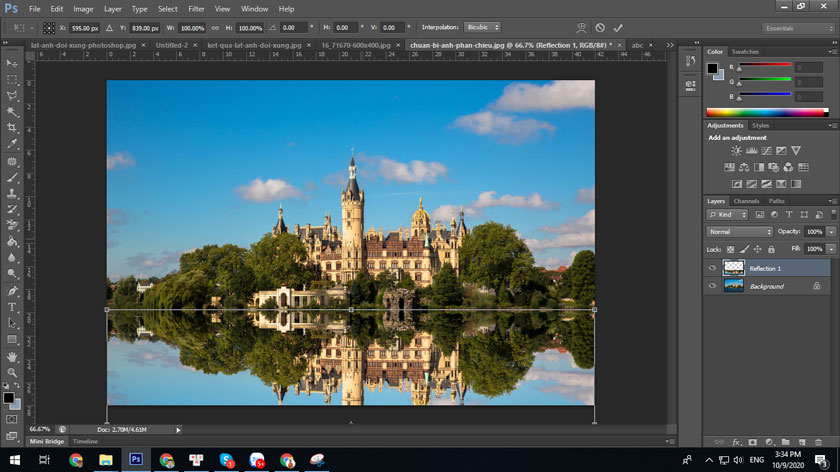
Task: Select the Reflection 1 layer name
Action: [765, 268]
